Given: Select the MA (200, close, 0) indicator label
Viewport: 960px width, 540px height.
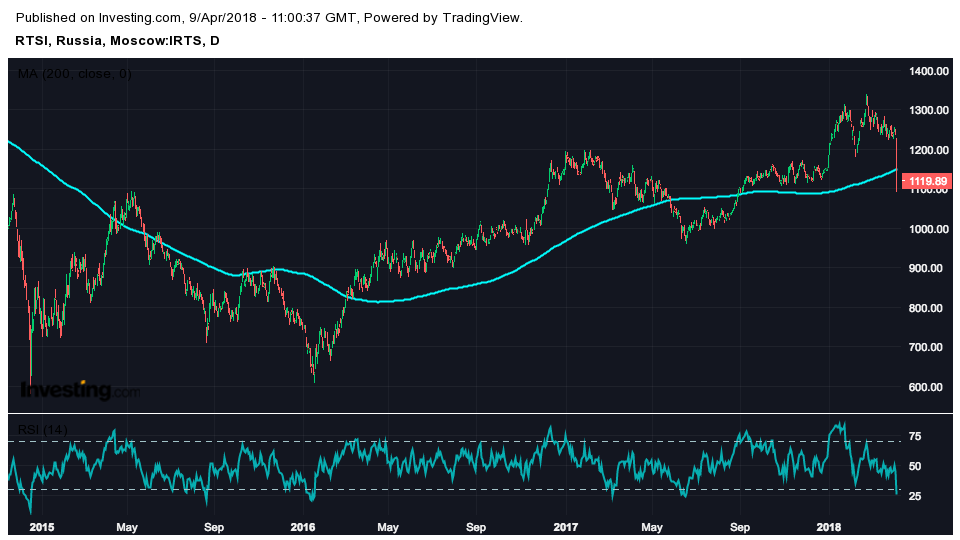Looking at the screenshot, I should pyautogui.click(x=74, y=73).
